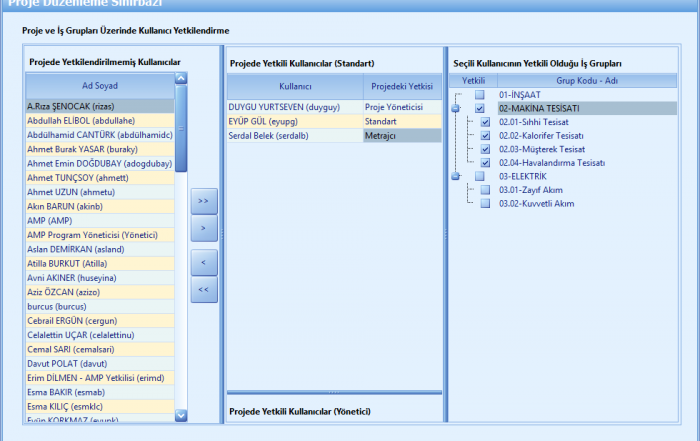Enable the 03.01-Zayıf Akım checkbox
The width and height of the screenshot is (700, 441).
pyautogui.click(x=485, y=190)
